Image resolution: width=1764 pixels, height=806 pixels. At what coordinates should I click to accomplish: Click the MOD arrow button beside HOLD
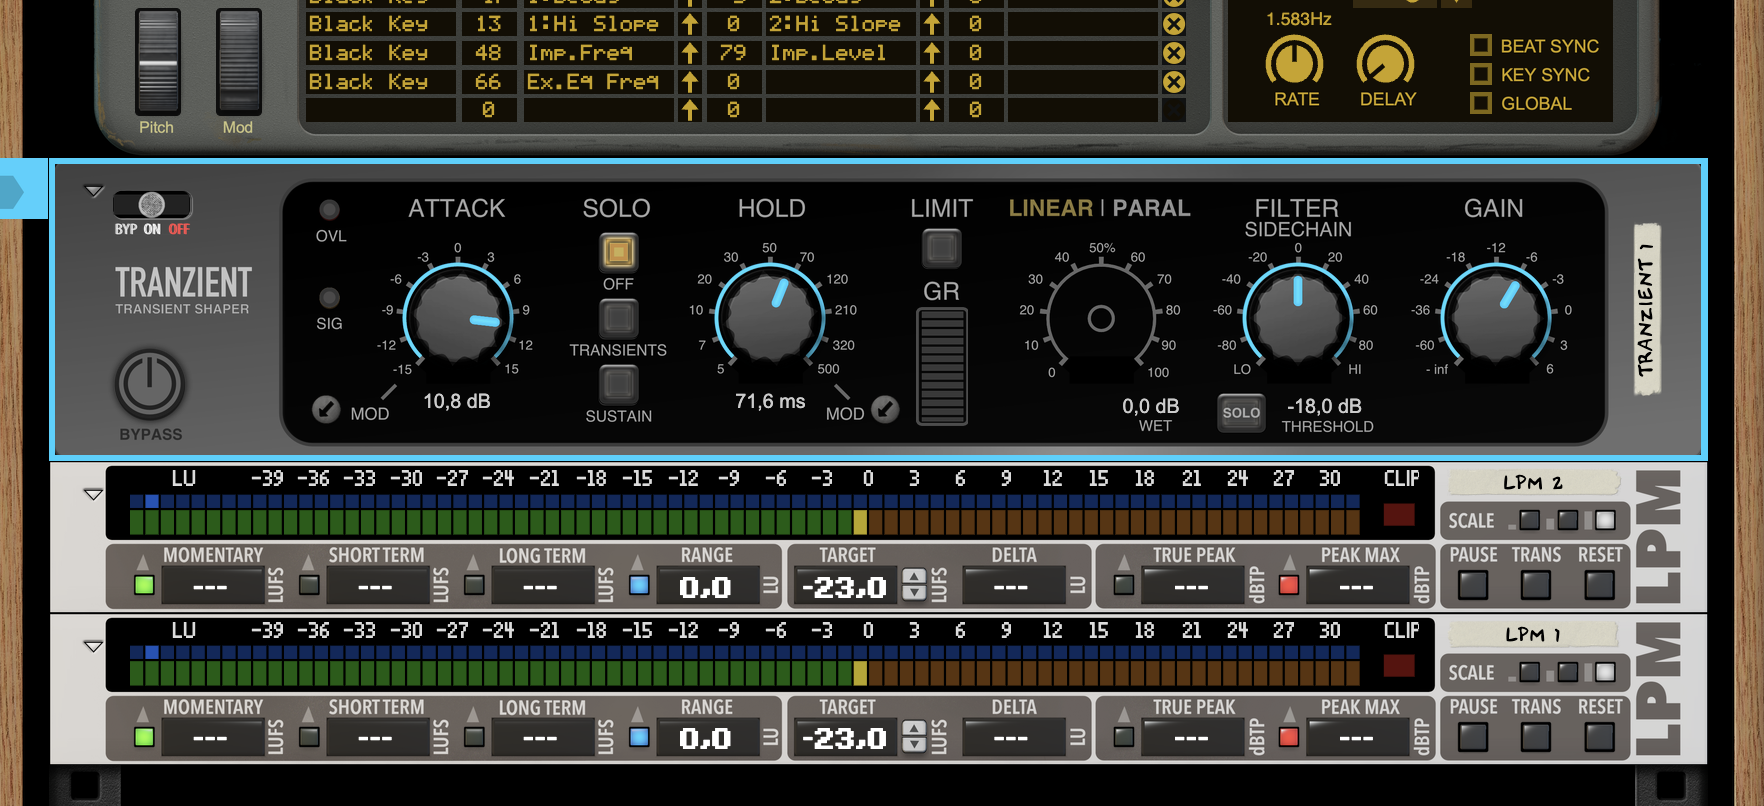885,408
